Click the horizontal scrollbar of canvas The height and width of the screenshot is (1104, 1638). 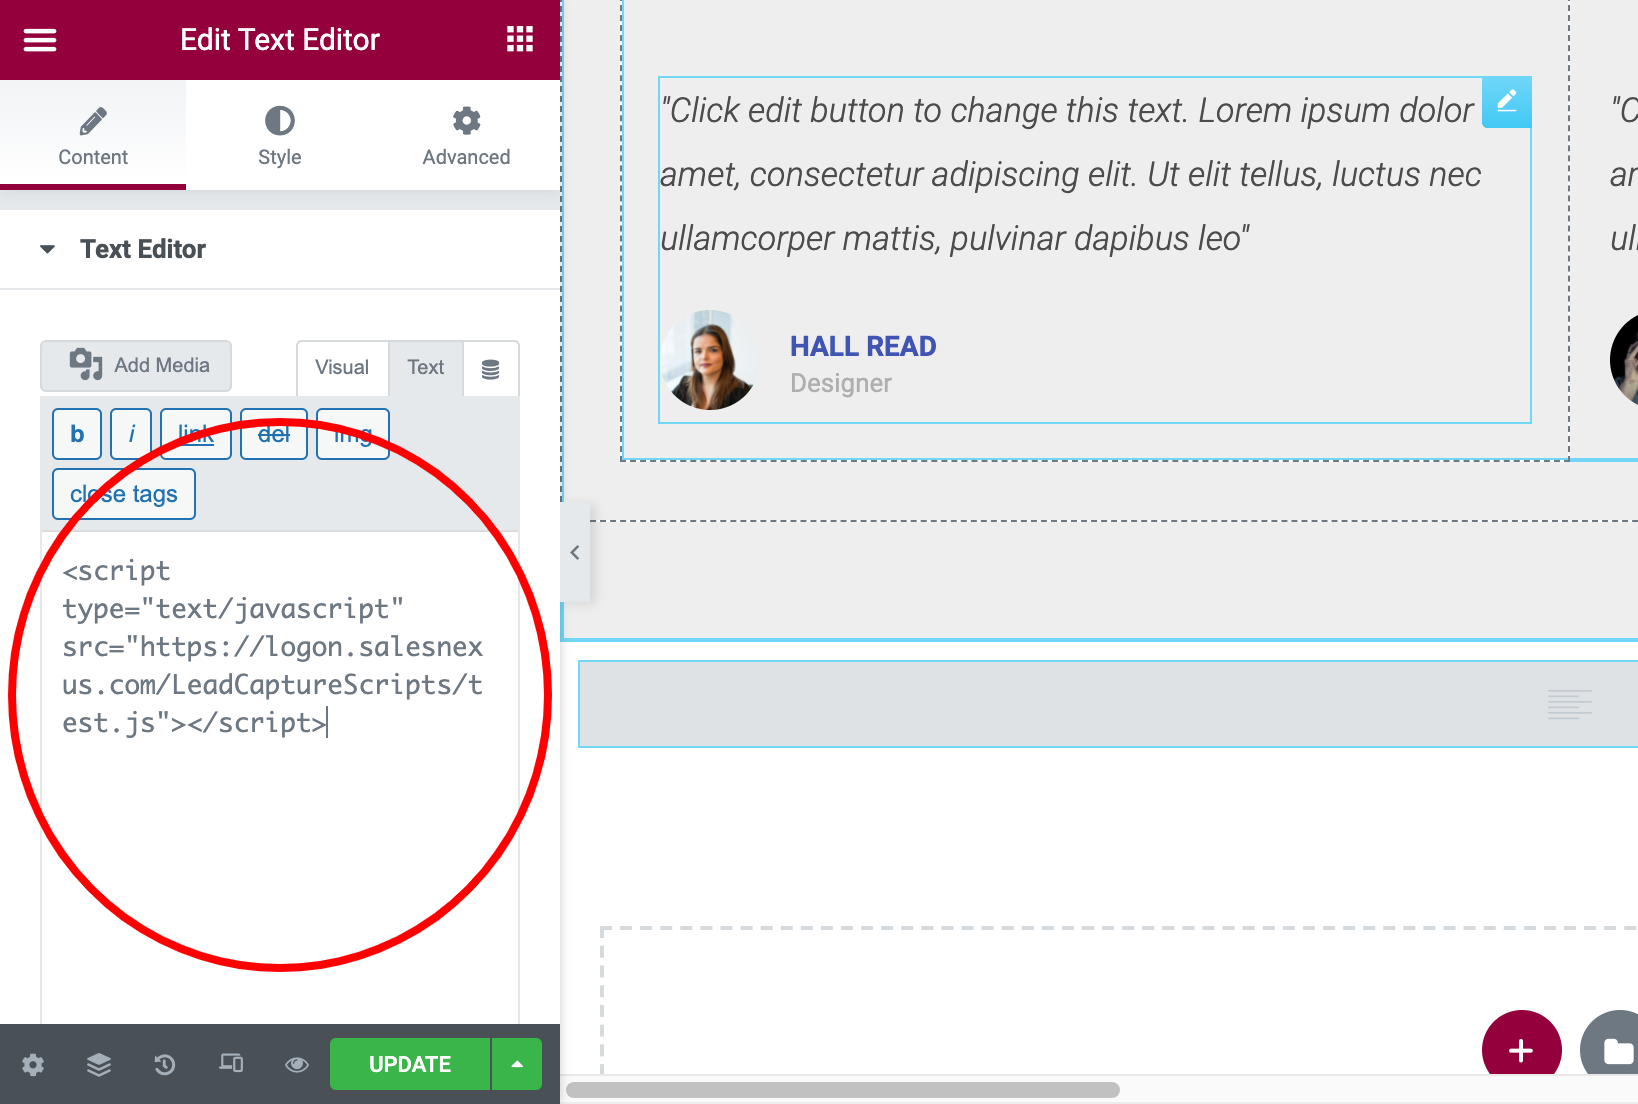tap(843, 1090)
